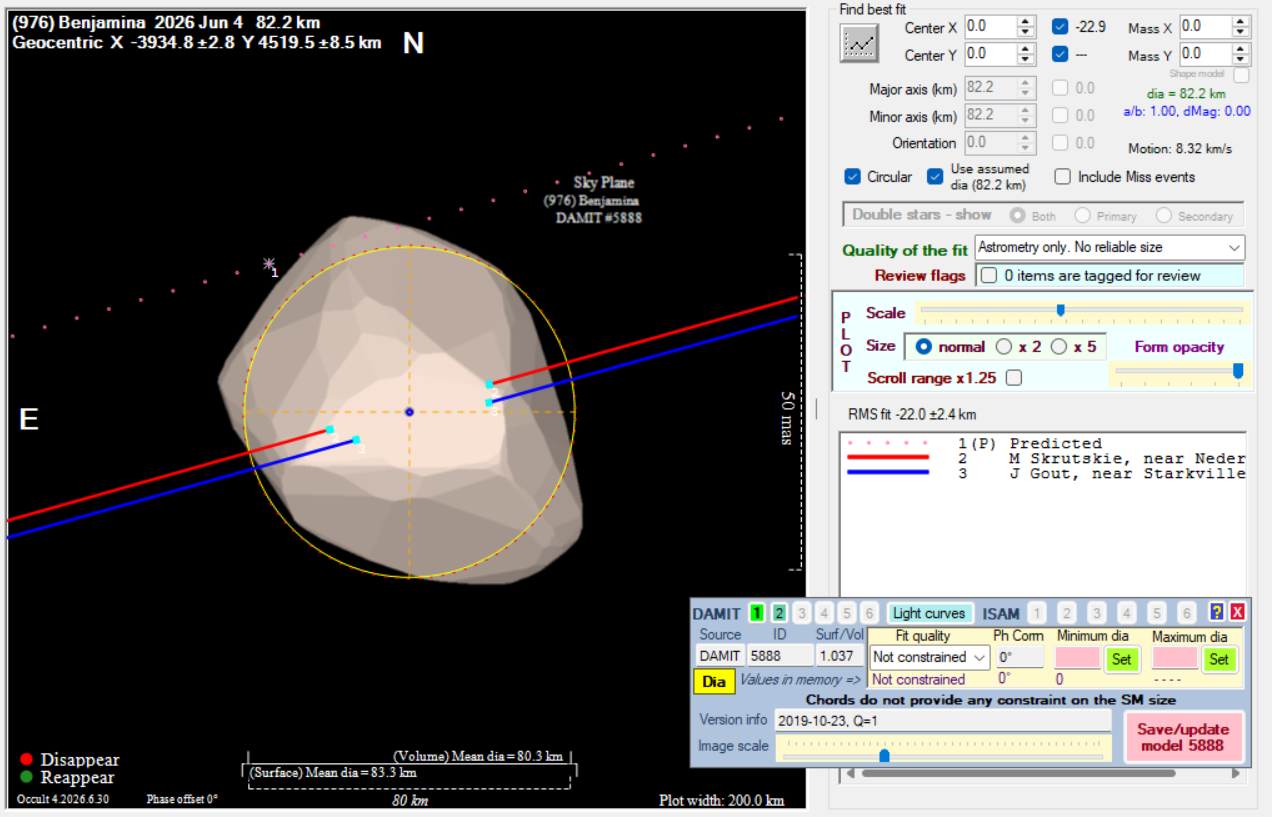Decrease the Center X value with down arrow
1272x817 pixels.
coord(1025,32)
